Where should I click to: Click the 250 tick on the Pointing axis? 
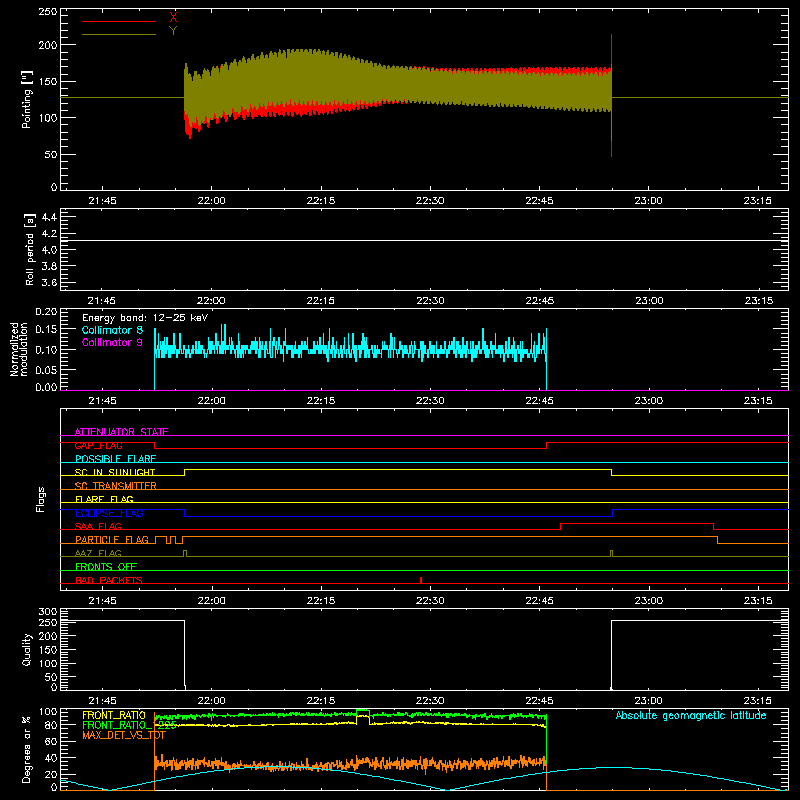[47, 12]
